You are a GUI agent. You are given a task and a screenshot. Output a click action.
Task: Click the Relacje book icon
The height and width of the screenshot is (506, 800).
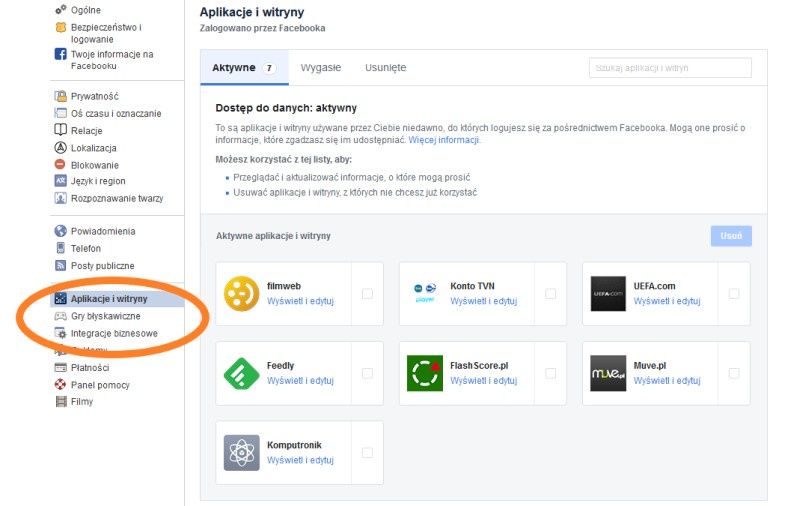coord(61,130)
